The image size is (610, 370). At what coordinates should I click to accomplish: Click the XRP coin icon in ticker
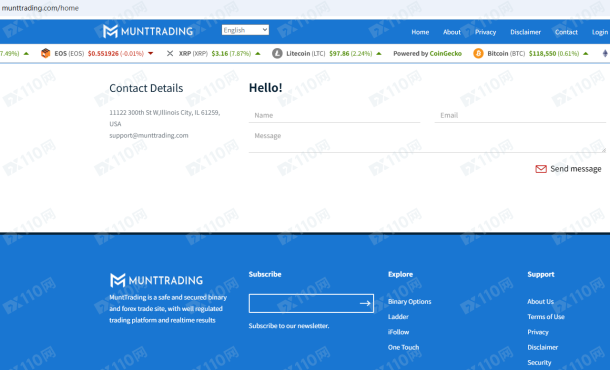[170, 53]
